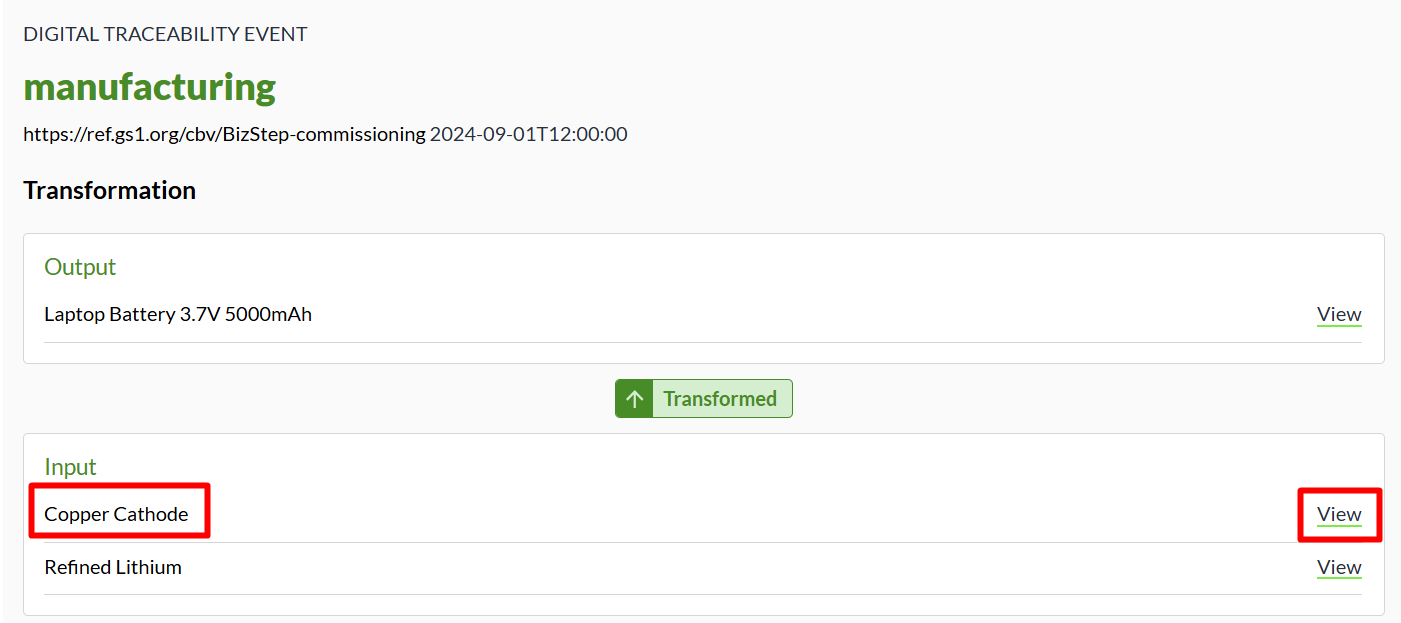Viewport: 1401px width, 623px height.
Task: Click the Transformation heading
Action: [x=109, y=190]
